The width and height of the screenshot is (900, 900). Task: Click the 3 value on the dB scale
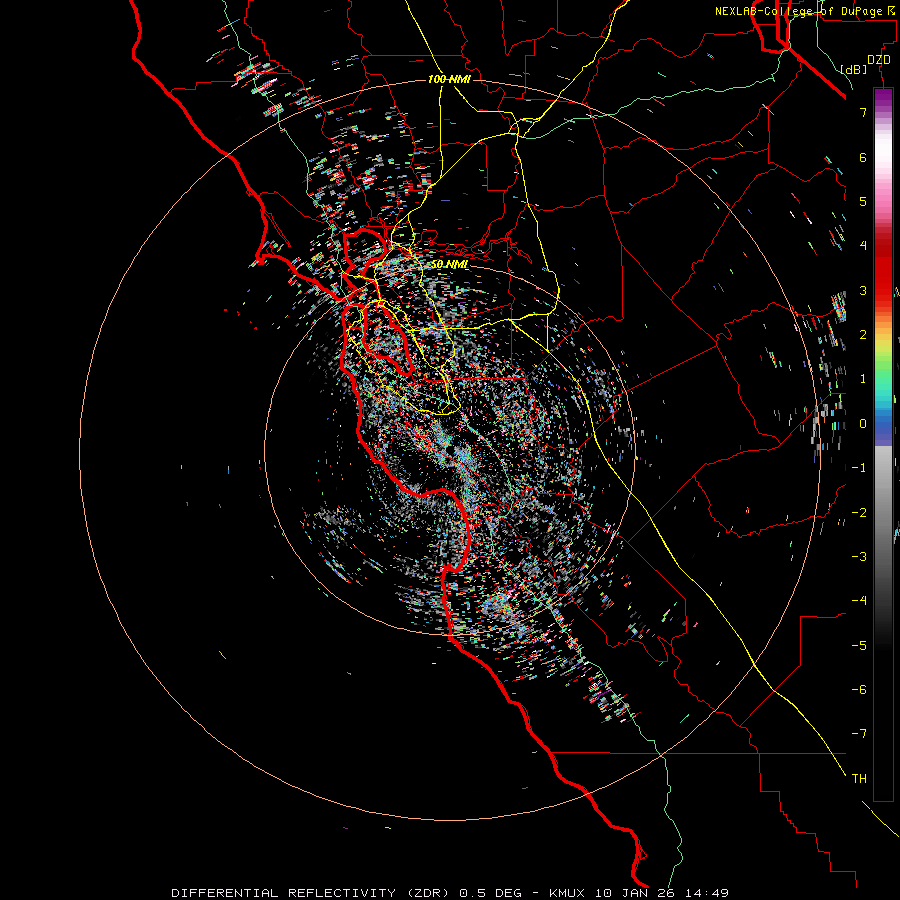pos(863,290)
